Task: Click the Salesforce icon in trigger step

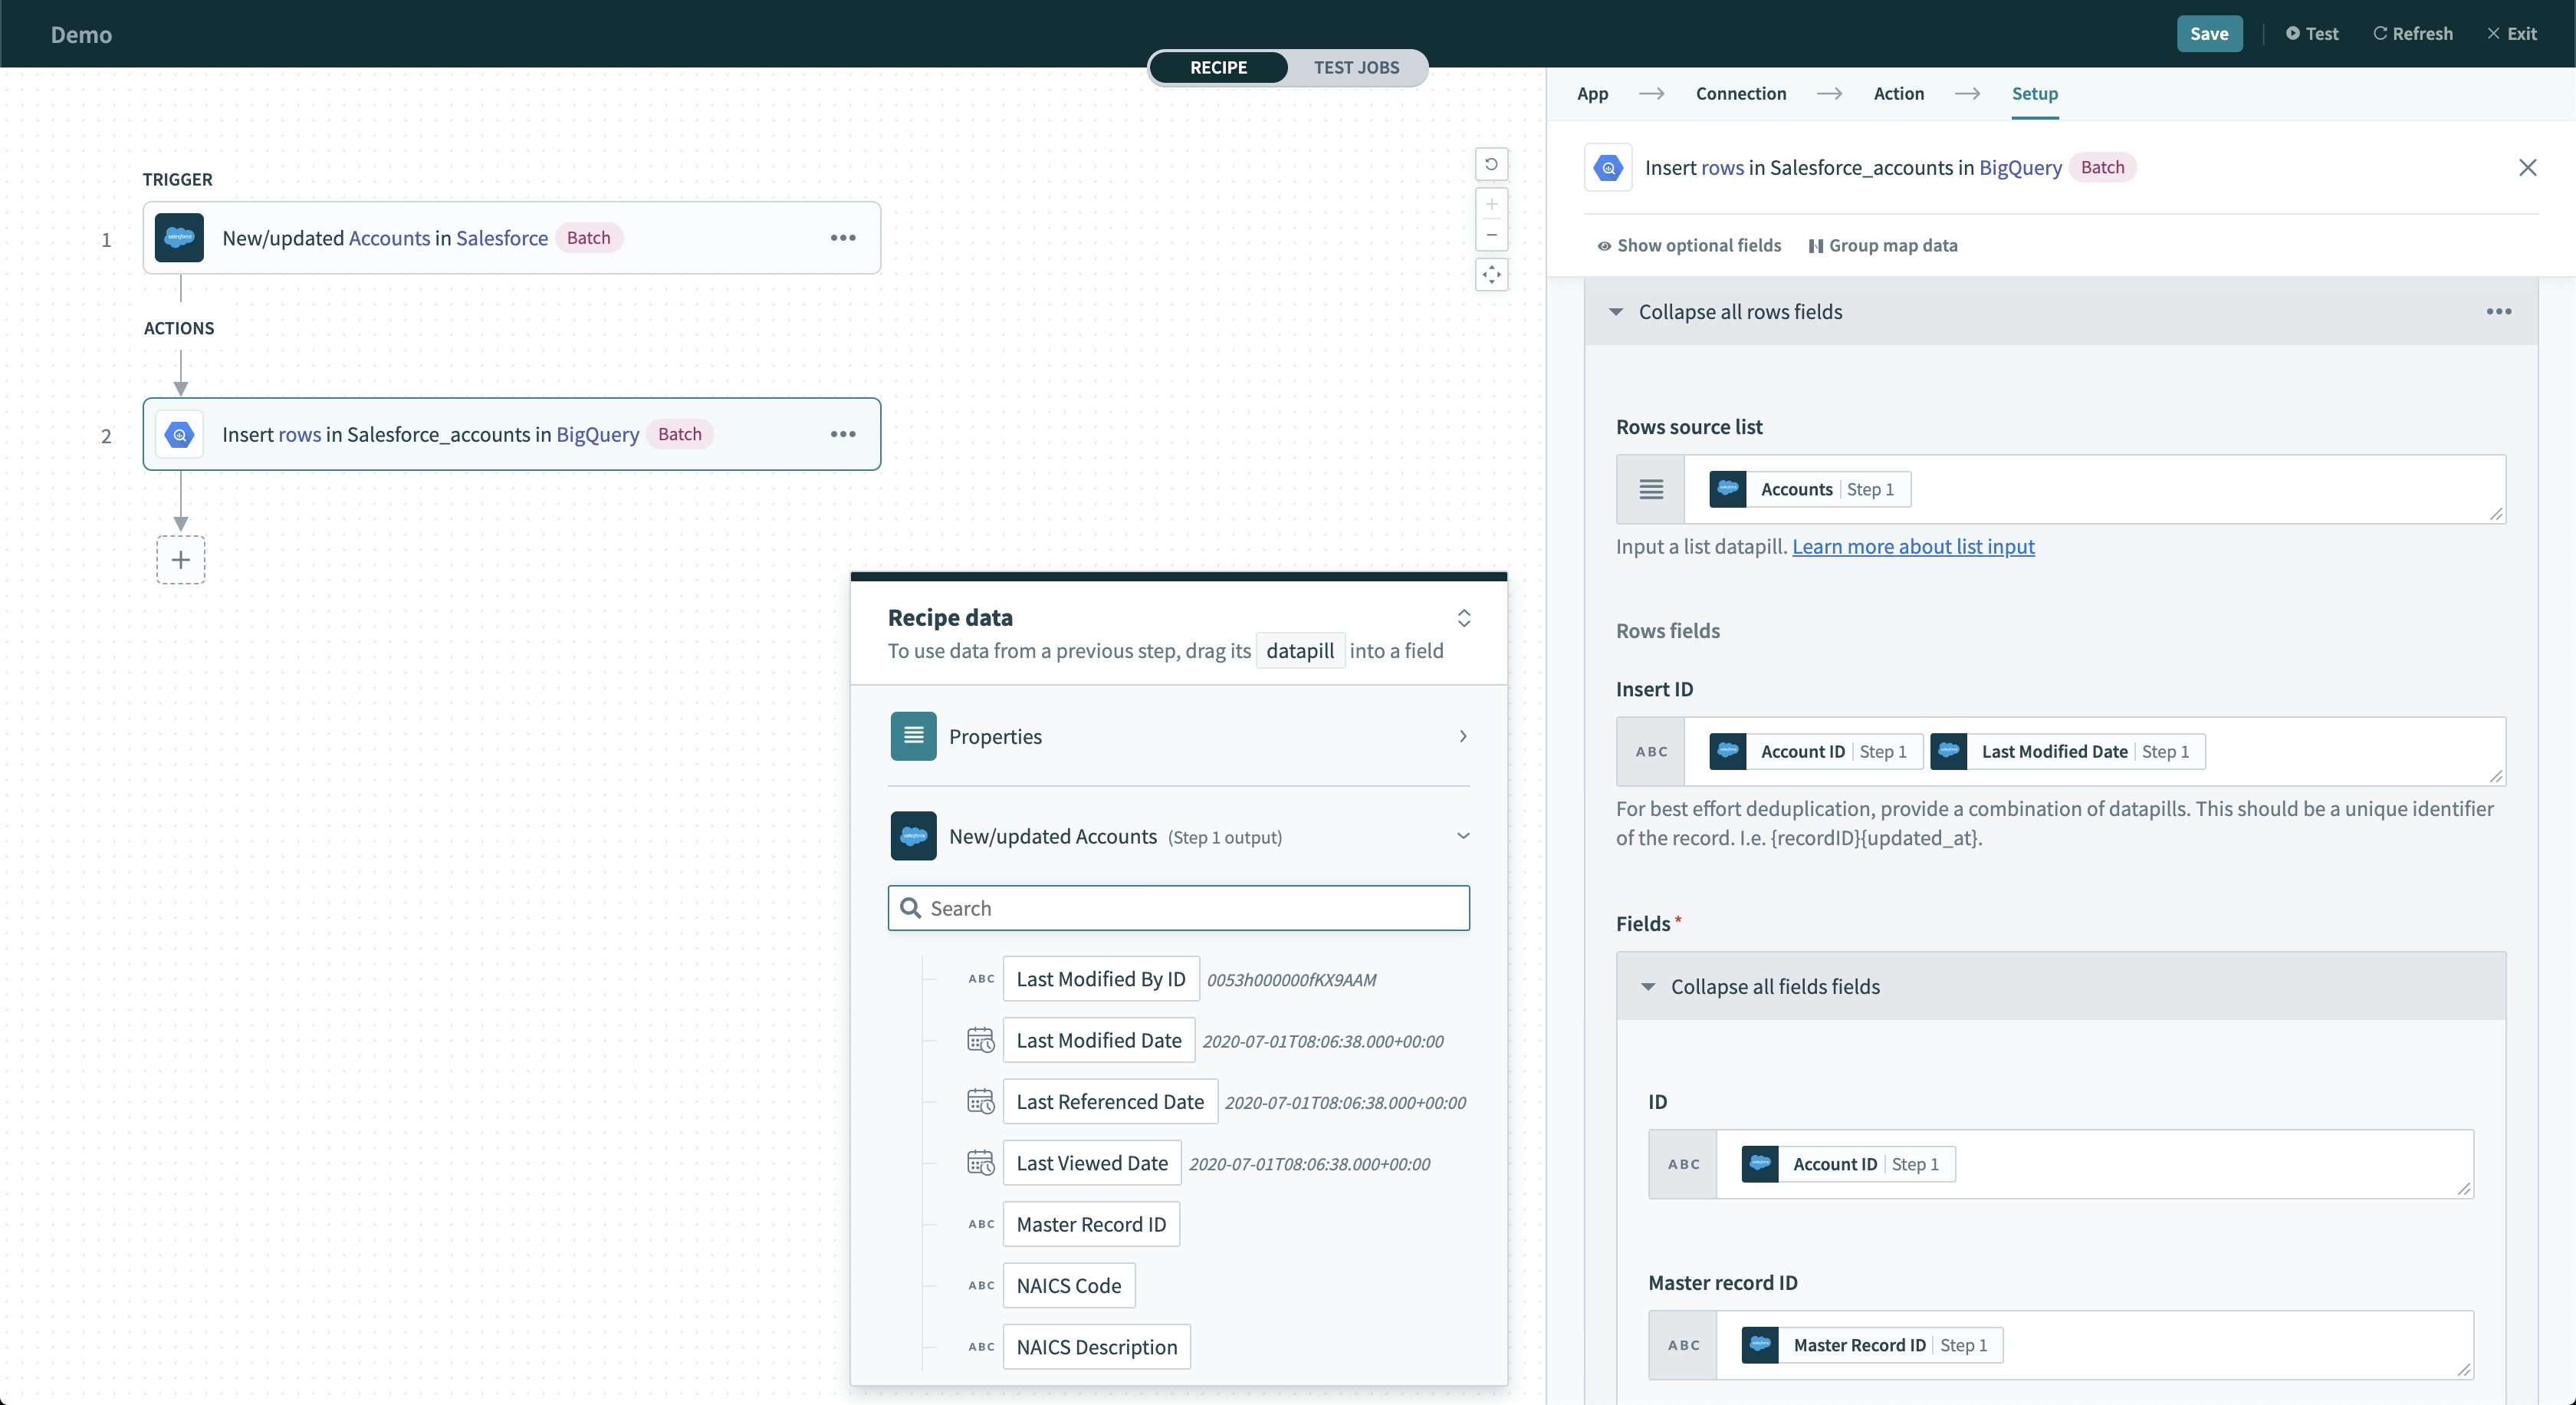Action: [x=179, y=238]
